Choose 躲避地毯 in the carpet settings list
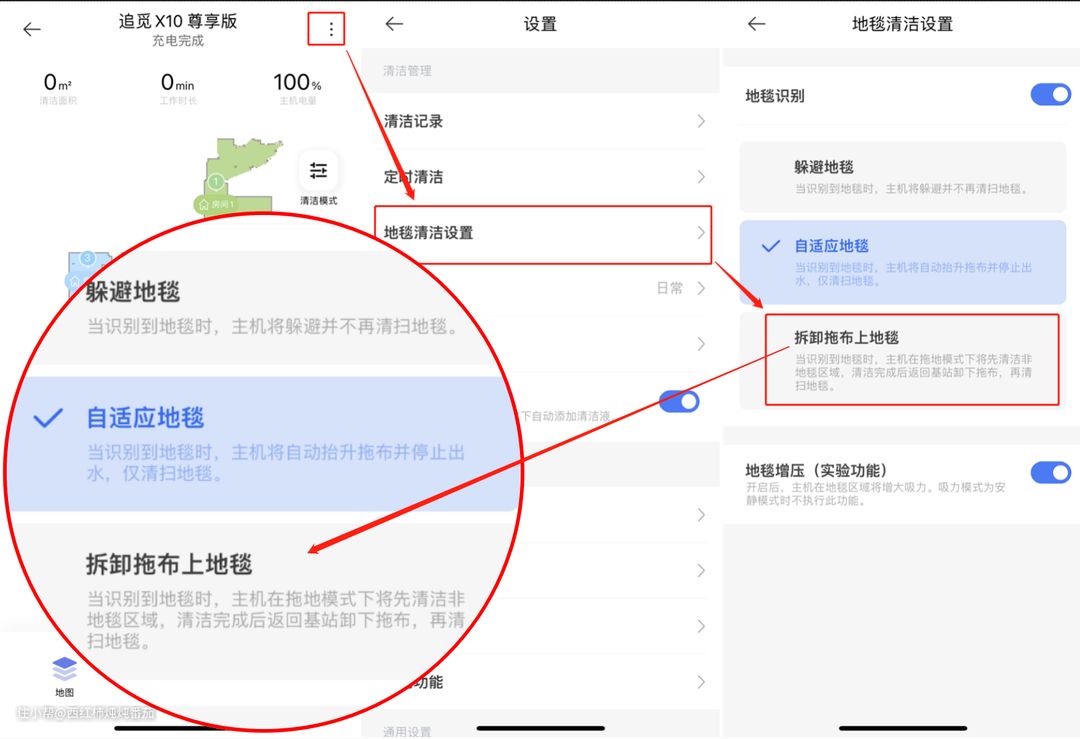This screenshot has height=739, width=1080. (902, 176)
